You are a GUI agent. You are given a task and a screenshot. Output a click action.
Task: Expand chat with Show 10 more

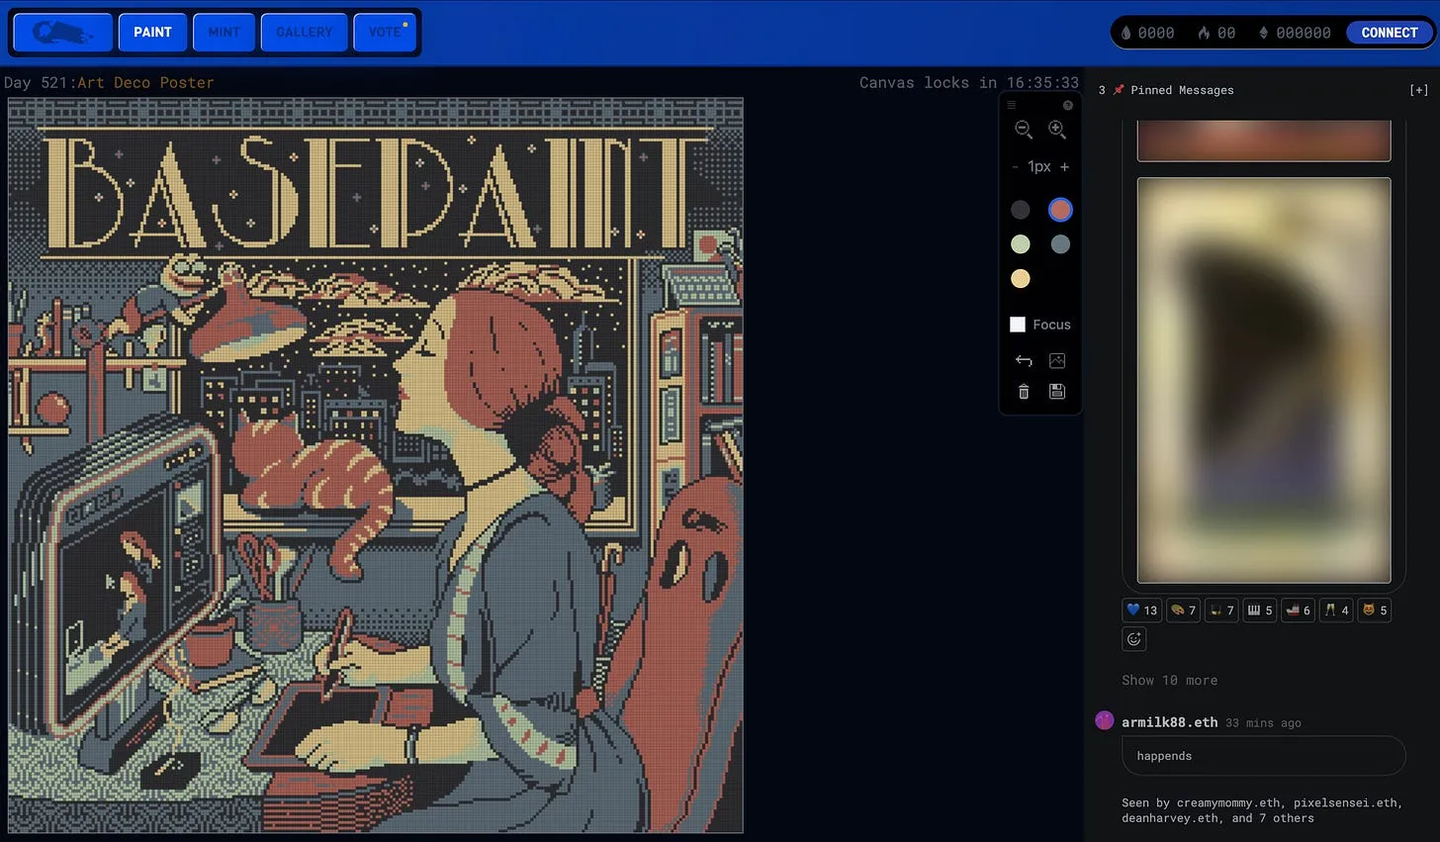(x=1169, y=680)
